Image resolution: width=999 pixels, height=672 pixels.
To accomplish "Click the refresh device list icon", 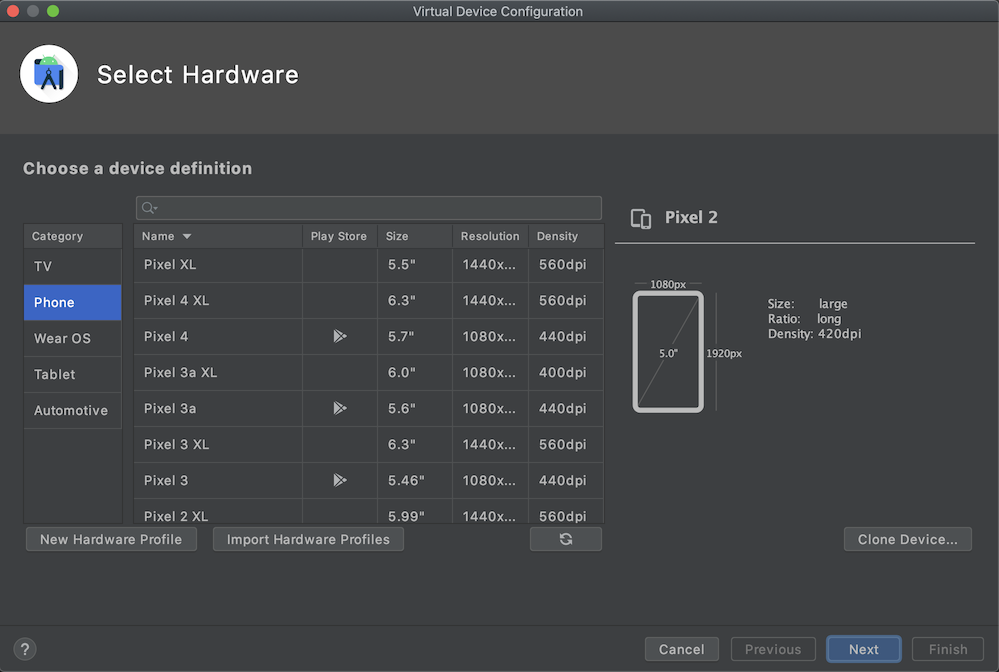I will pos(566,539).
